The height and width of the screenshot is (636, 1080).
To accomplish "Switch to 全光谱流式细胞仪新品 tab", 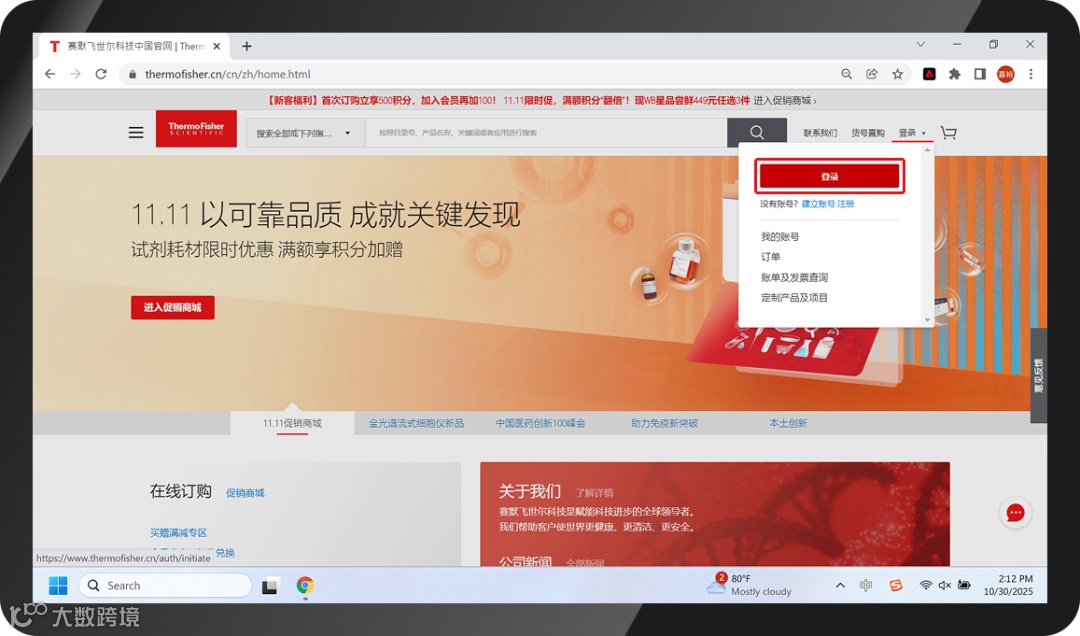I will [x=416, y=423].
